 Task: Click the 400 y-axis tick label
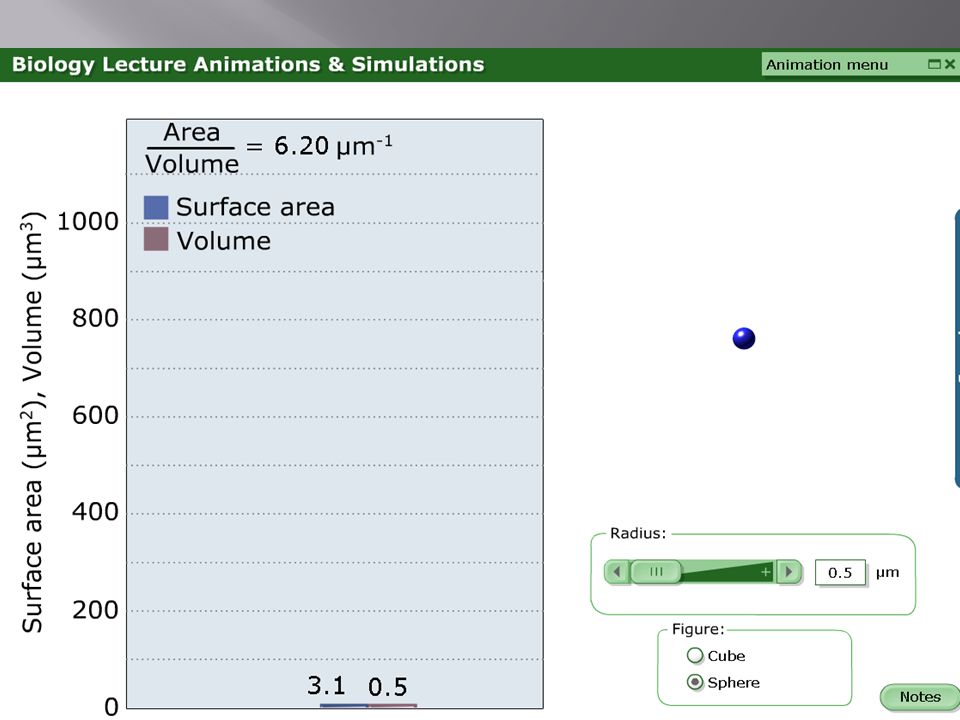pyautogui.click(x=95, y=512)
